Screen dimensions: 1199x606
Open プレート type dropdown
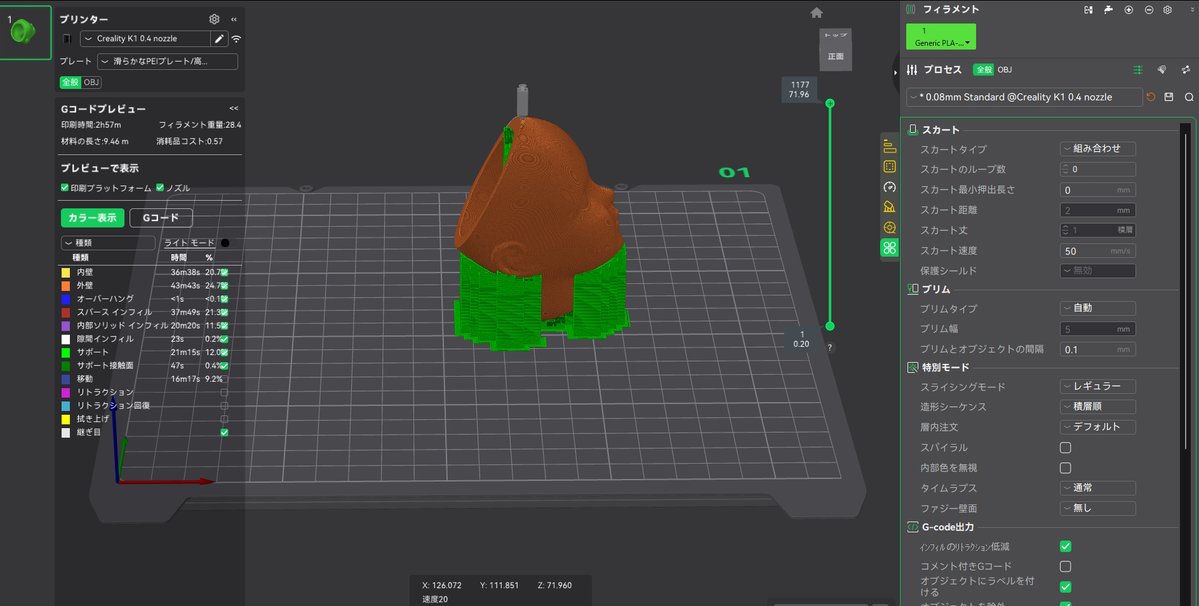(167, 61)
